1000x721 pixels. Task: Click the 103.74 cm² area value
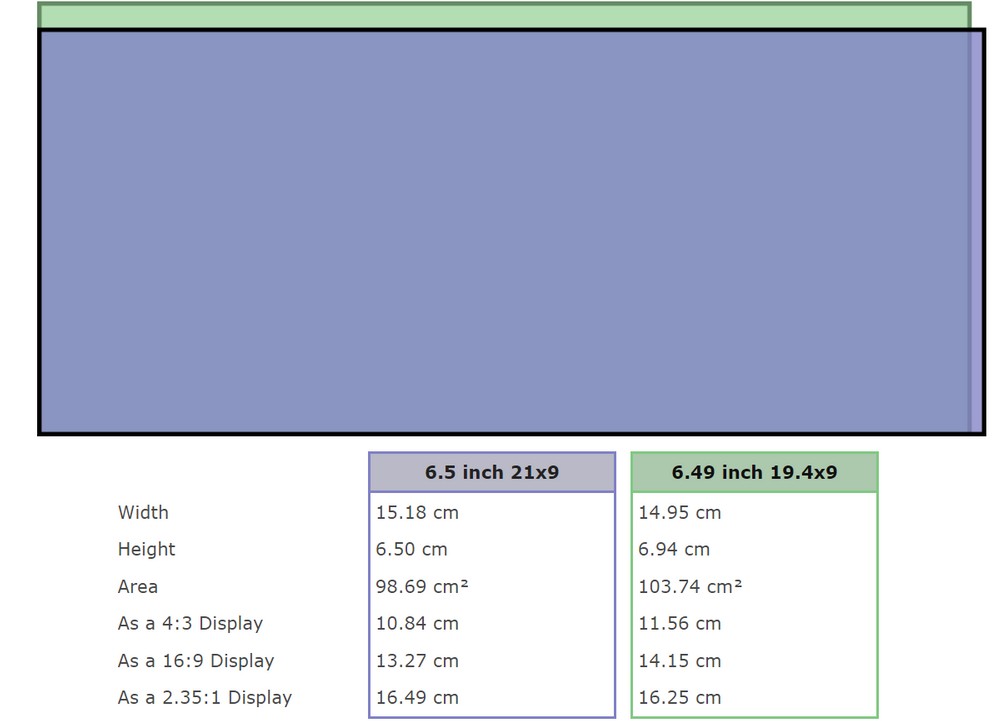(690, 587)
